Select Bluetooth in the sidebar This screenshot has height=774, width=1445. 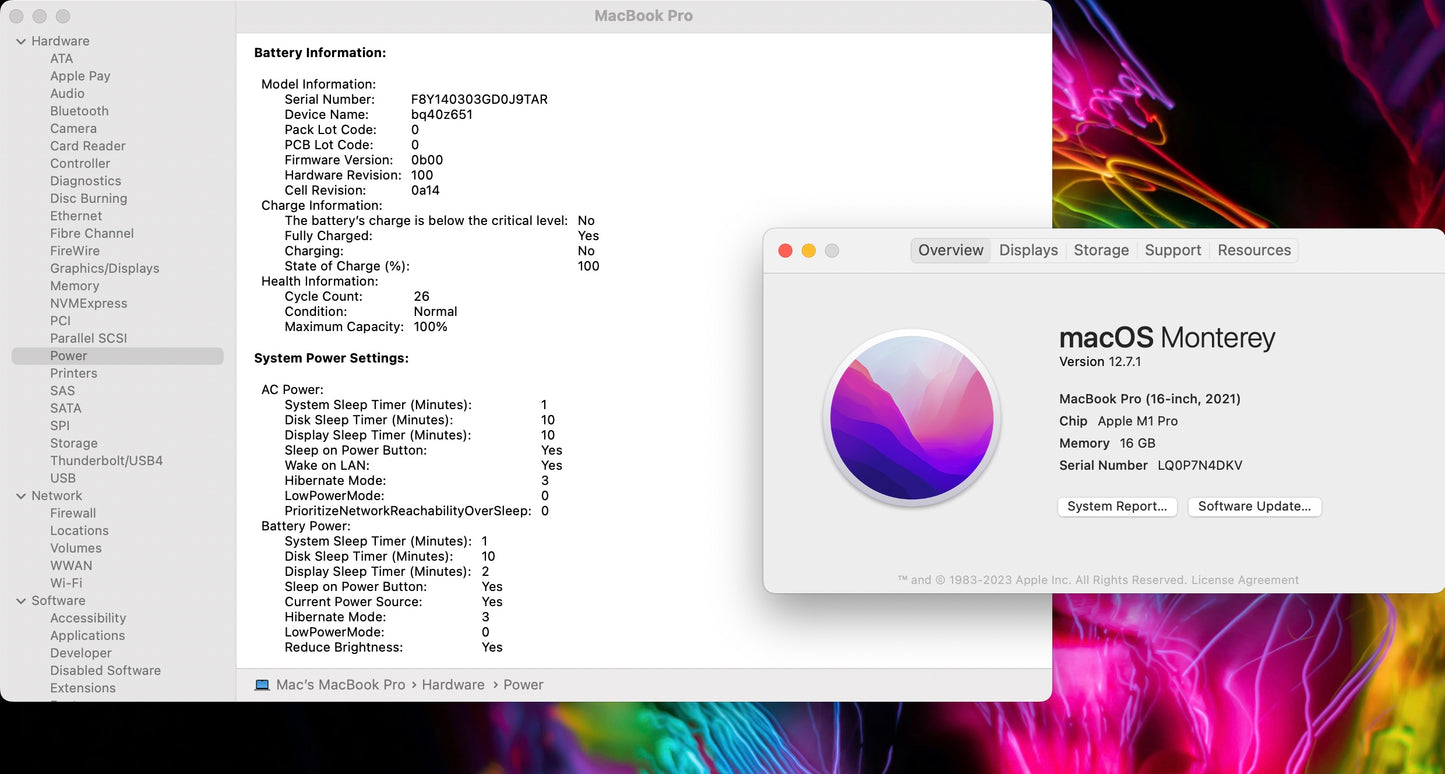(79, 111)
